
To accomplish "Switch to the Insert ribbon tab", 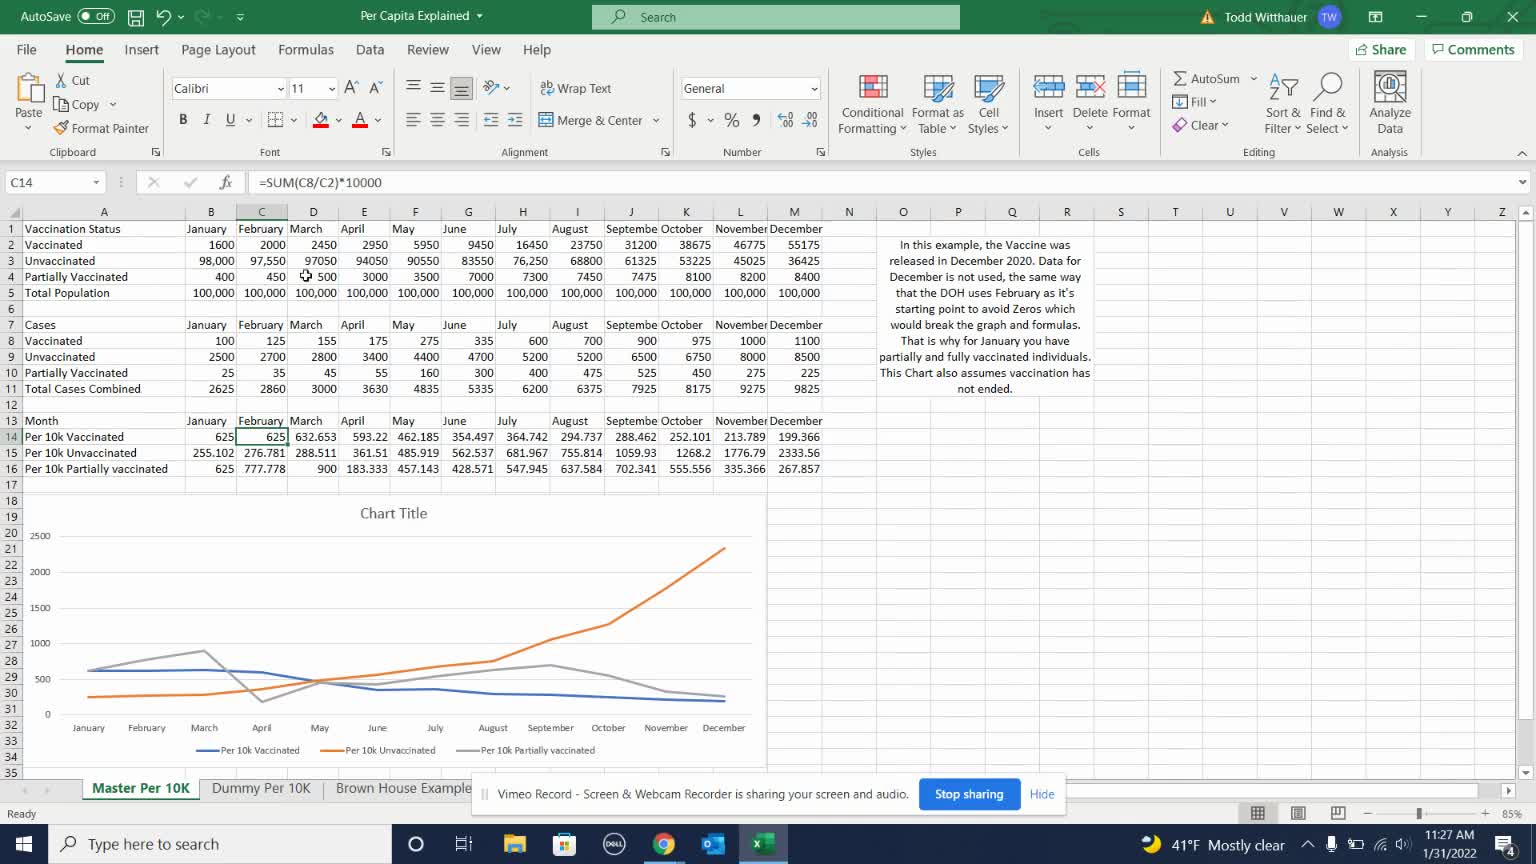I will click(141, 50).
